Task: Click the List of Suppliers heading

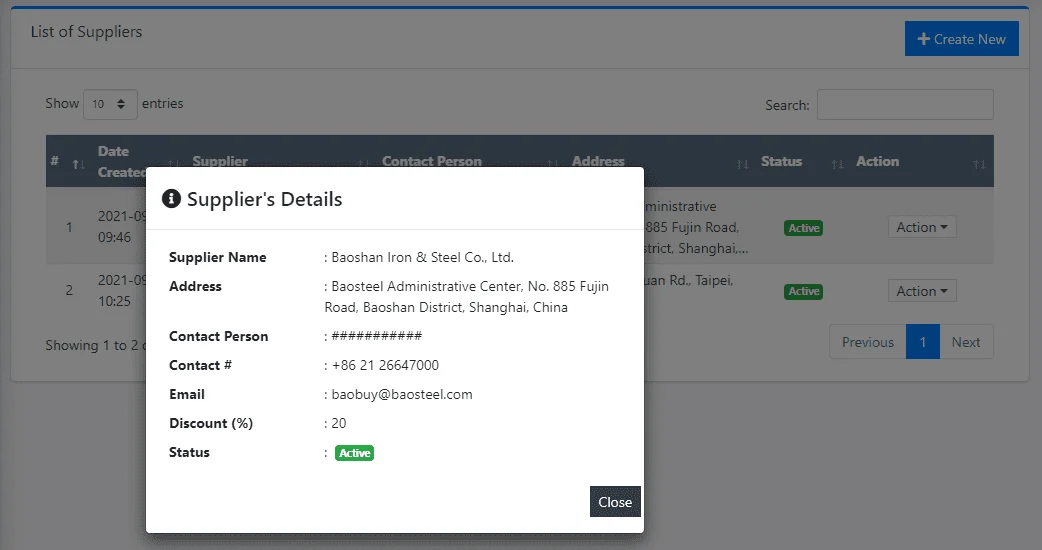Action: point(86,32)
